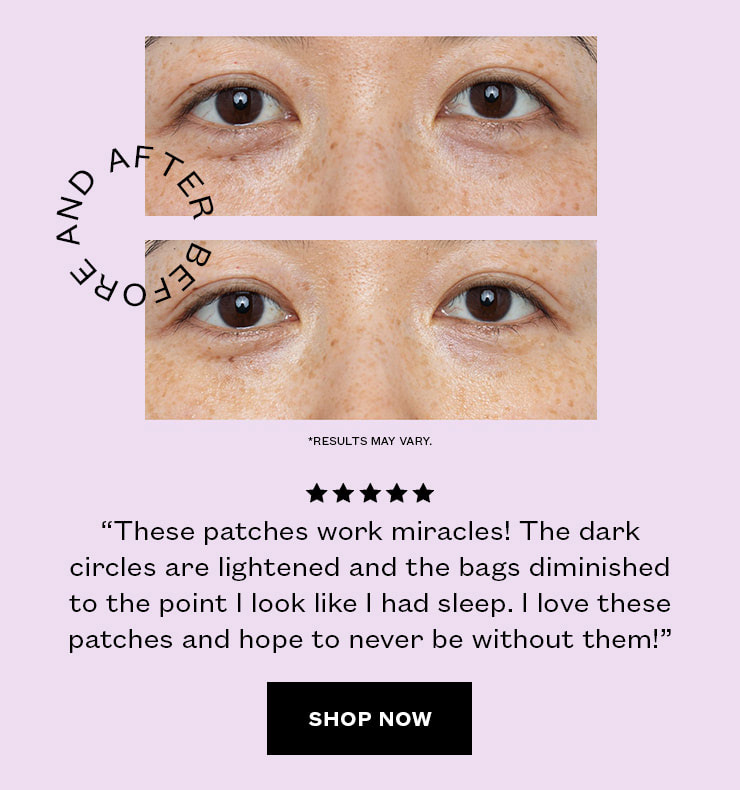The width and height of the screenshot is (740, 790).
Task: Select the third rating star
Action: click(370, 493)
